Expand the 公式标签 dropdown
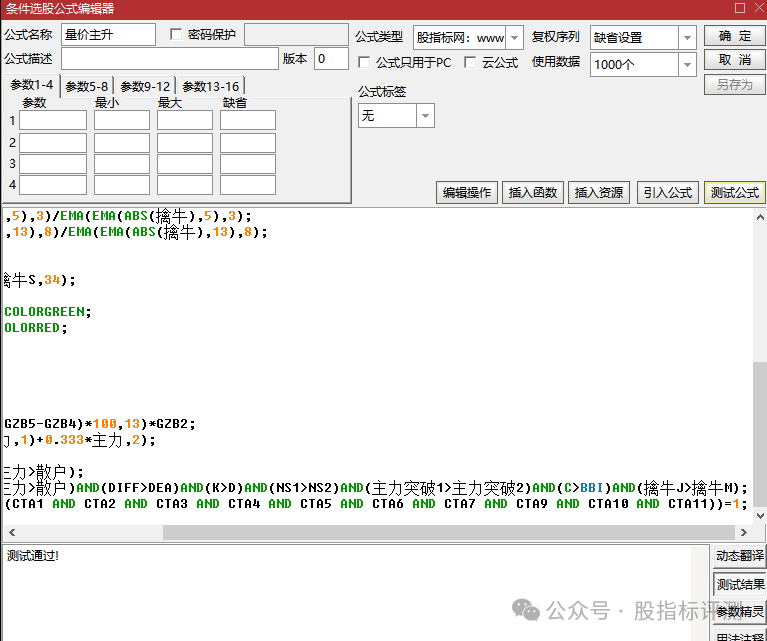The height and width of the screenshot is (641, 767). point(425,116)
